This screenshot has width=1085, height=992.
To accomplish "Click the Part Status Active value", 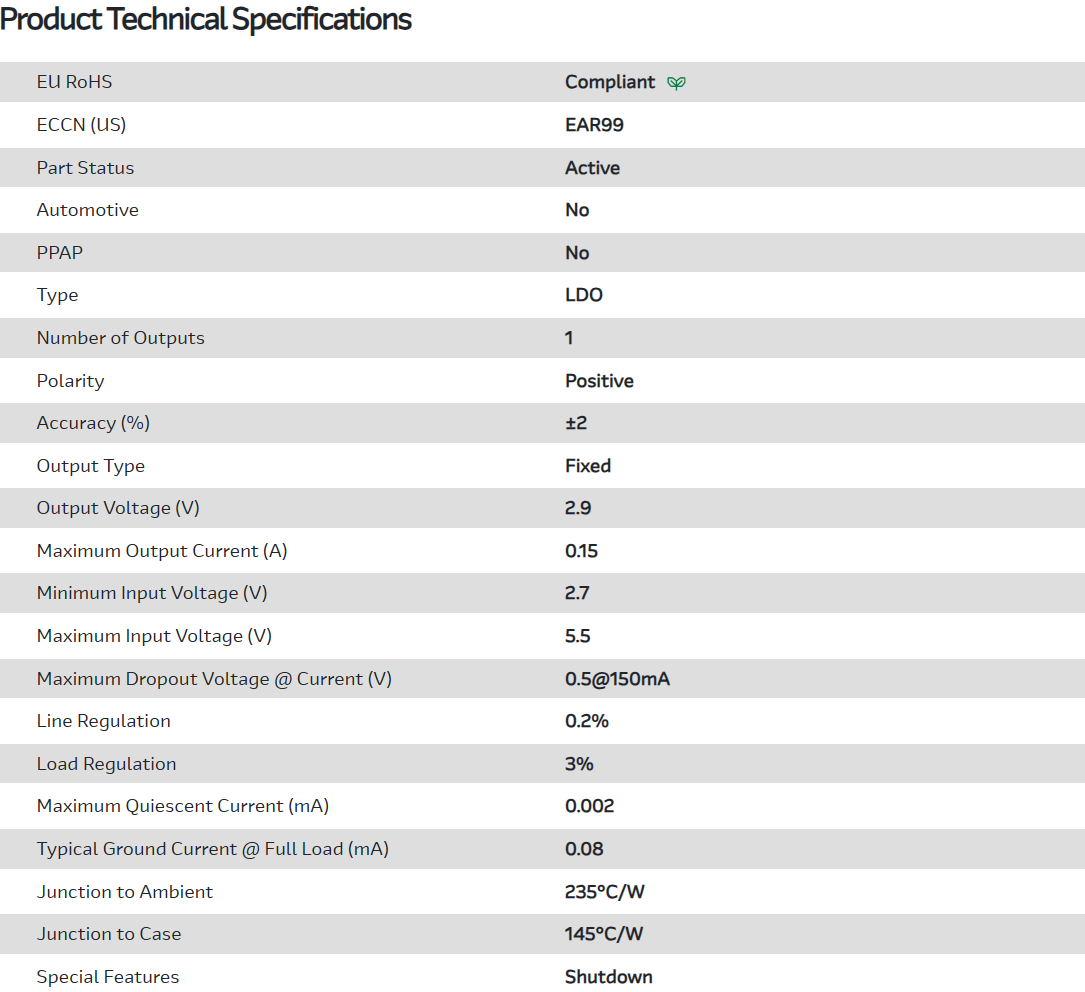I will (x=592, y=168).
